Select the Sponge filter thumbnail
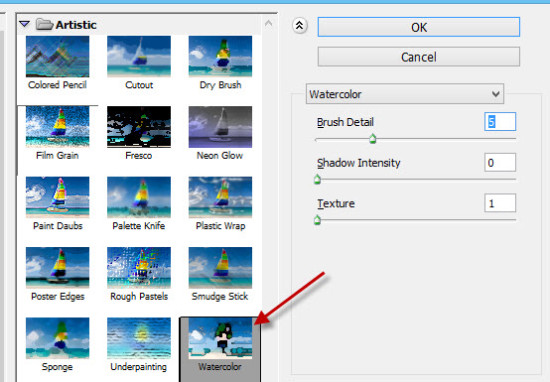The width and height of the screenshot is (550, 382). point(58,338)
